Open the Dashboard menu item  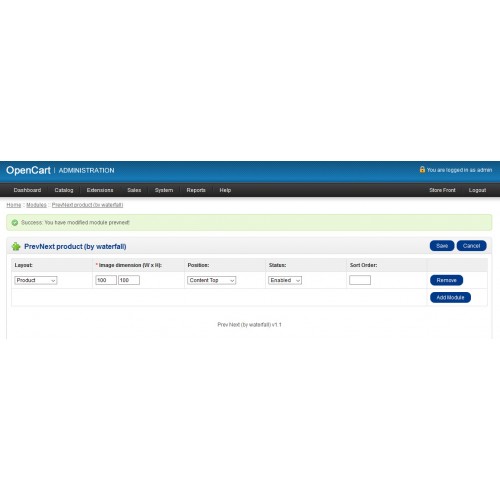(x=27, y=190)
